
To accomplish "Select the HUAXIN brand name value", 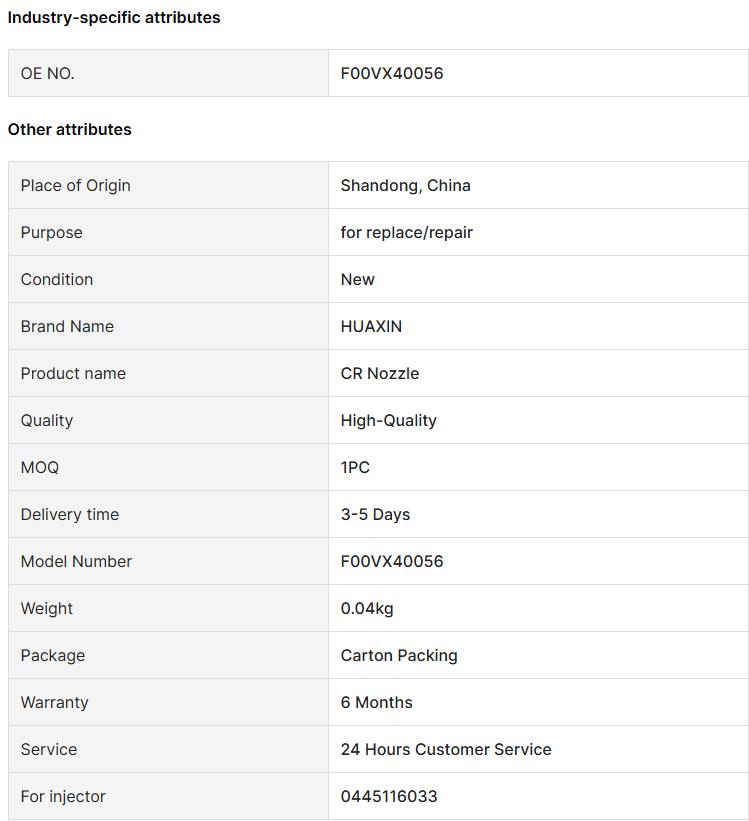I will [371, 326].
